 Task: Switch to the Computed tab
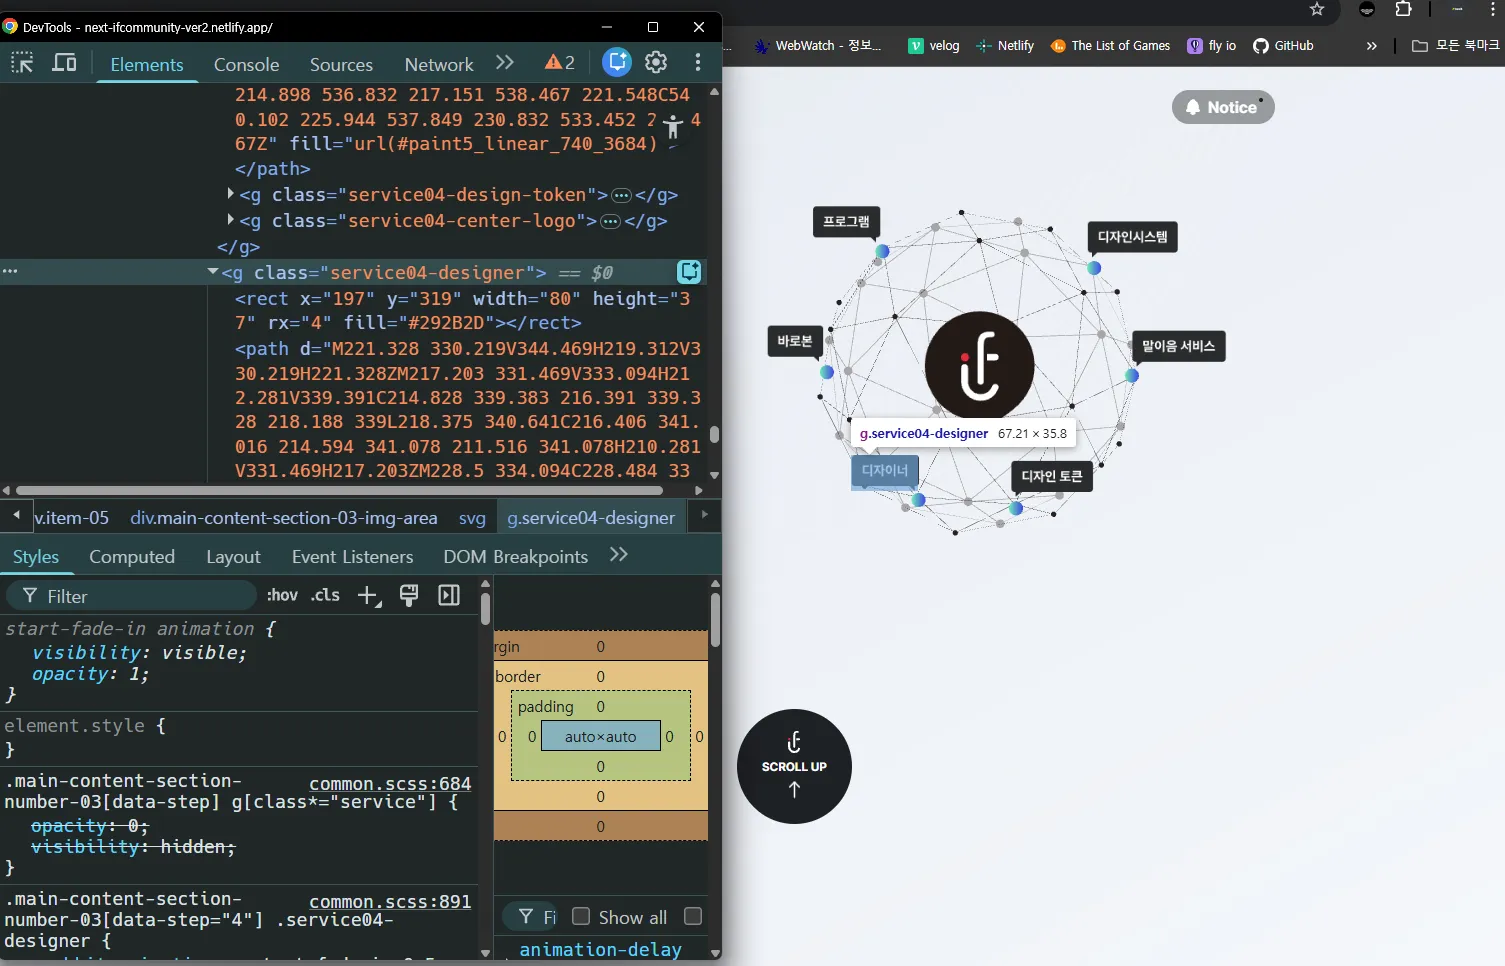132,556
